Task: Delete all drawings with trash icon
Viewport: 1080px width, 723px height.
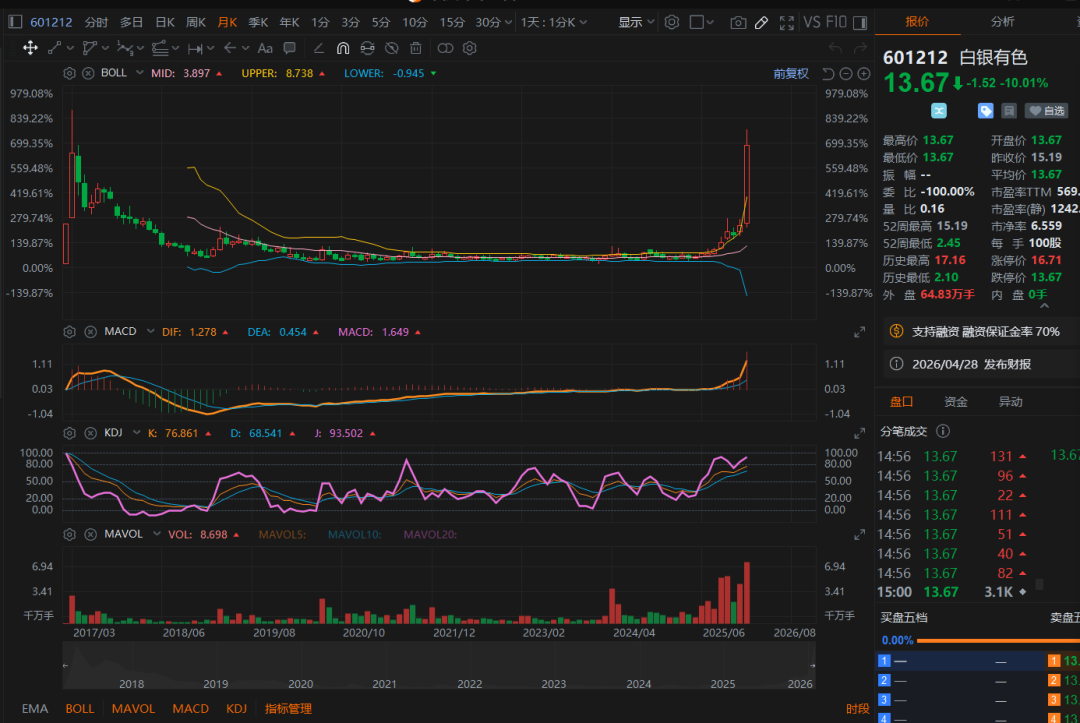Action: click(416, 48)
